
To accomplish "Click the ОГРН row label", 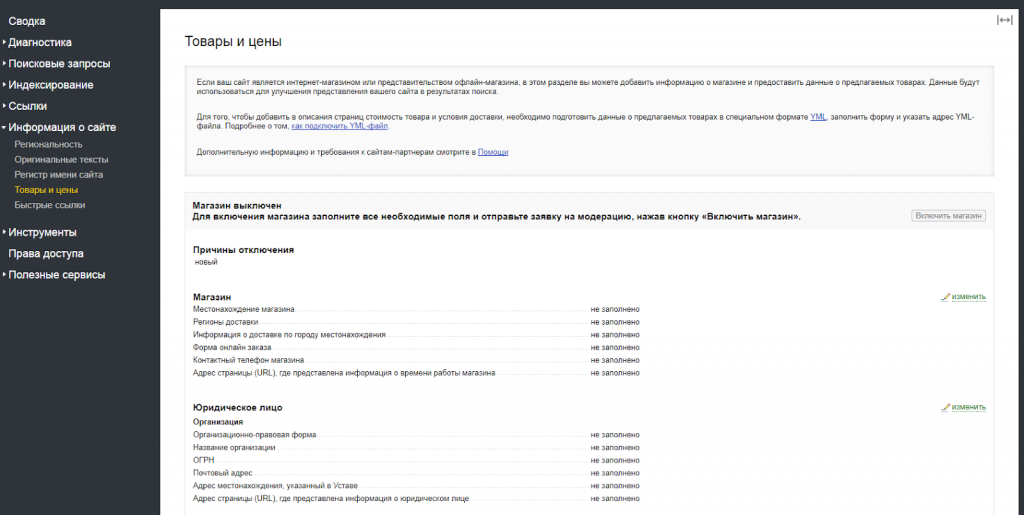I will pos(204,460).
